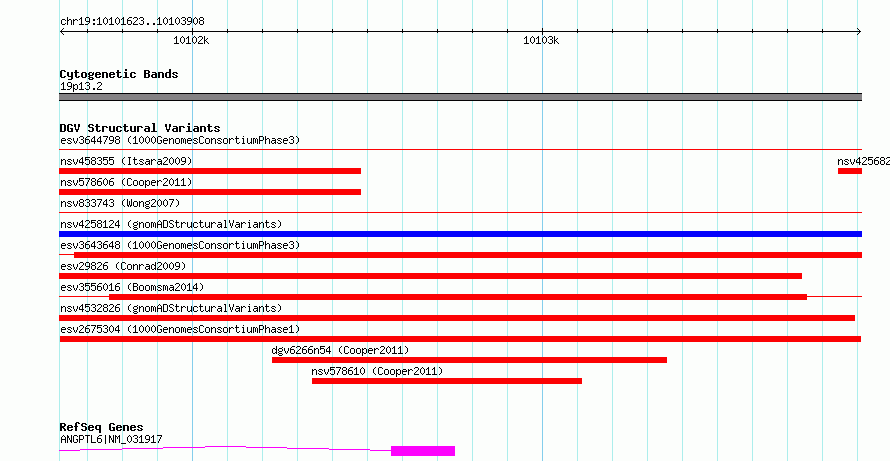The width and height of the screenshot is (890, 461).
Task: Click the chr19:10101623..10103908 coordinate label
Action: click(x=132, y=22)
